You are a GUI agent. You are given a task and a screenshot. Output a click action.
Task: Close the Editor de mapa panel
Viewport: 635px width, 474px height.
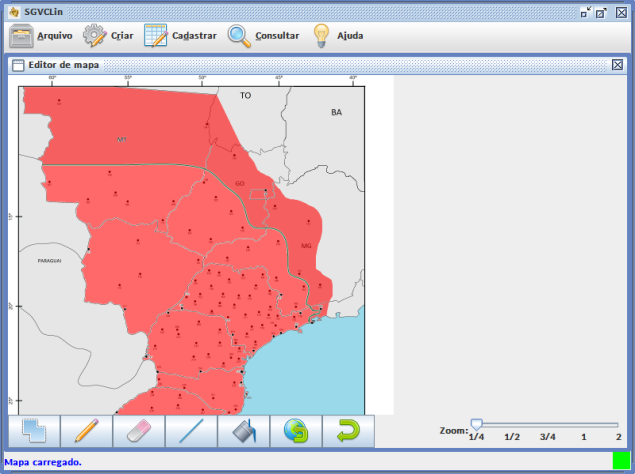click(x=618, y=65)
